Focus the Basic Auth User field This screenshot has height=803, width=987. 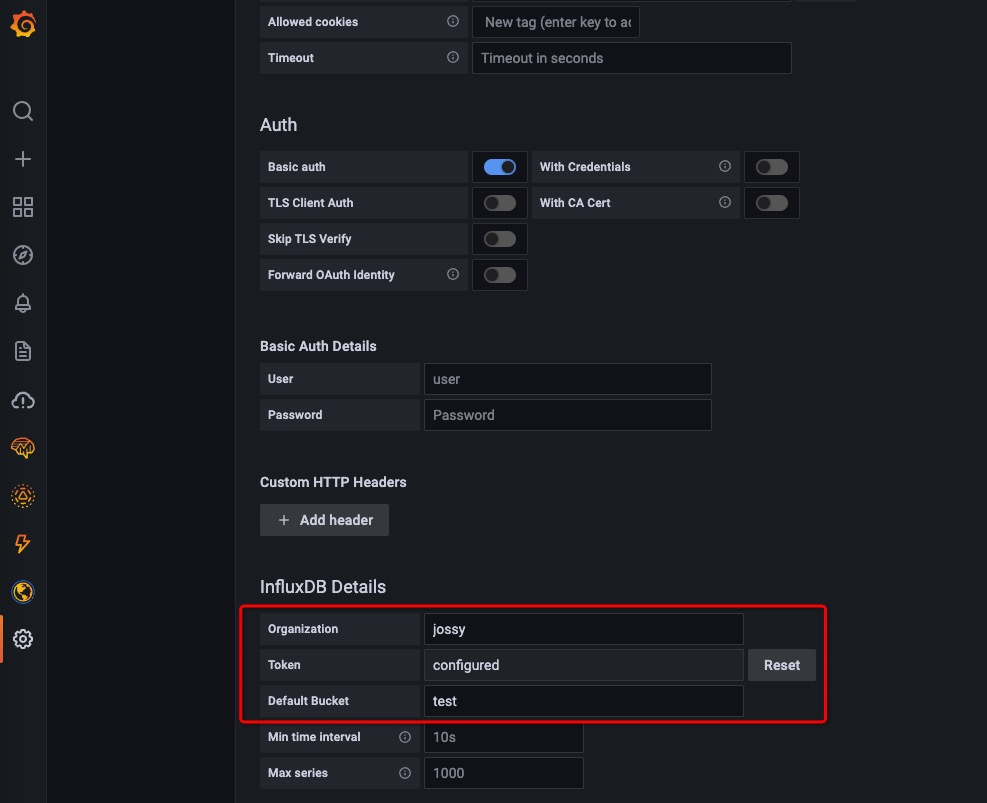pyautogui.click(x=568, y=379)
